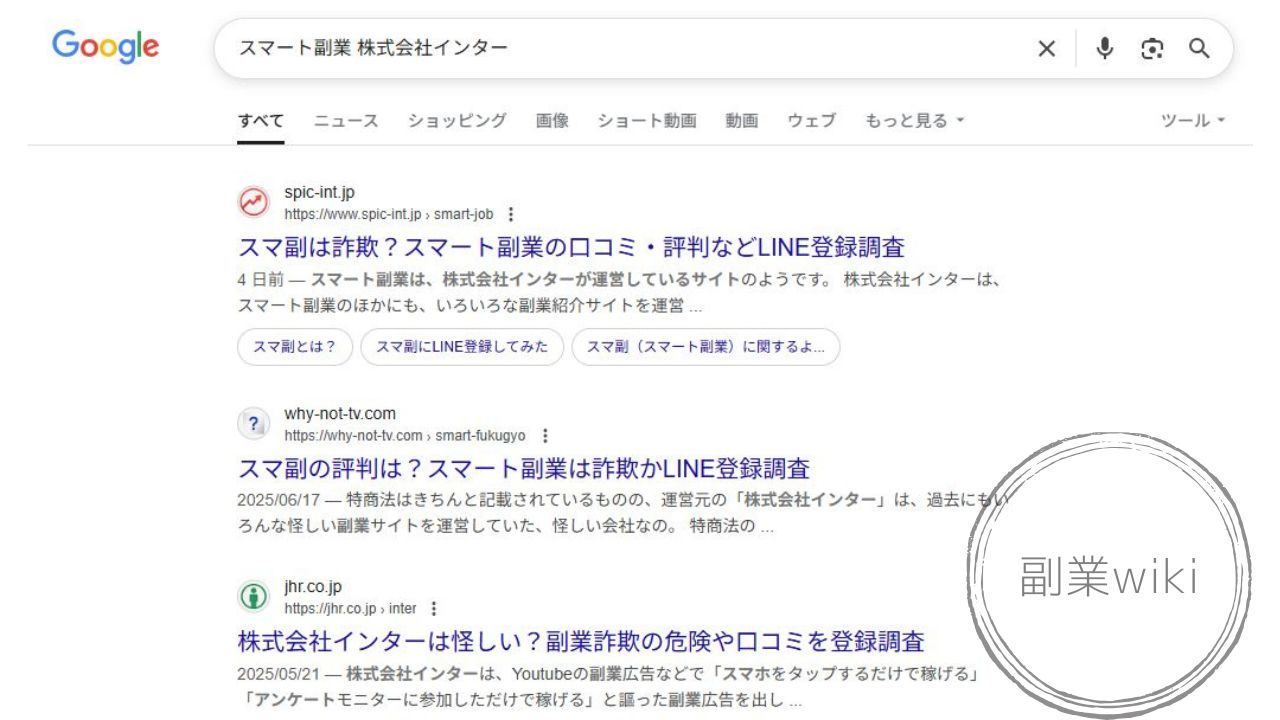The width and height of the screenshot is (1280, 720).
Task: Click the スマ副（スマート副業）に関するよ... chip
Action: click(706, 347)
